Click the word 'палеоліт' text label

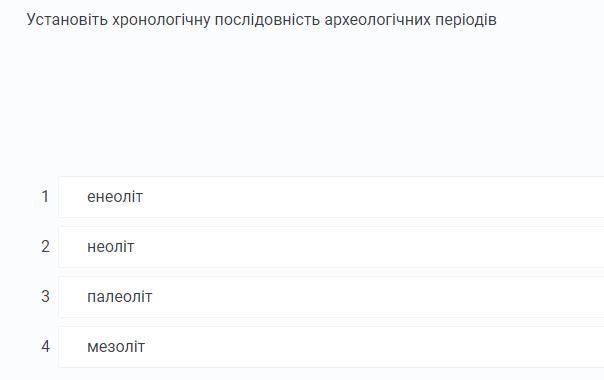119,297
